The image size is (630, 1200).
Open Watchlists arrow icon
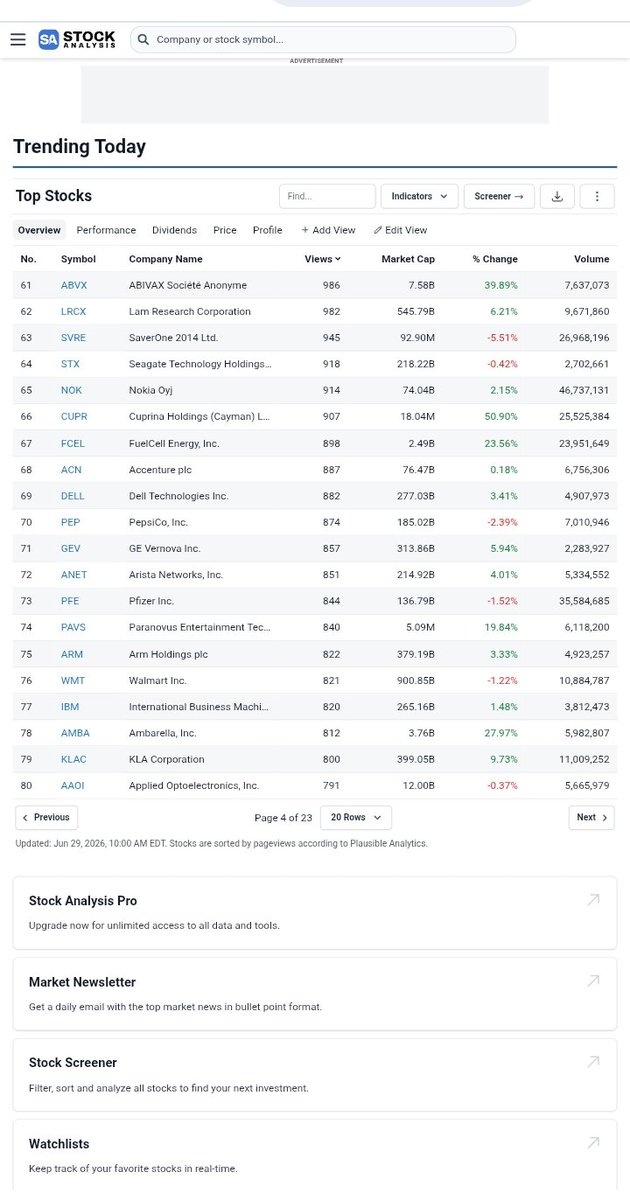(593, 1142)
